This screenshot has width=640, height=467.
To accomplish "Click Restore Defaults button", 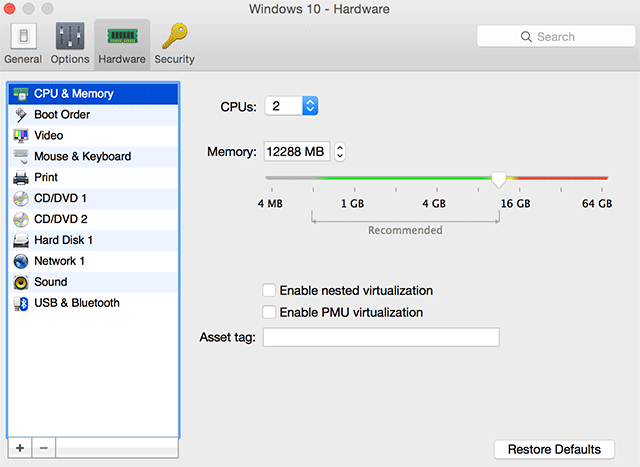I will pos(554,449).
